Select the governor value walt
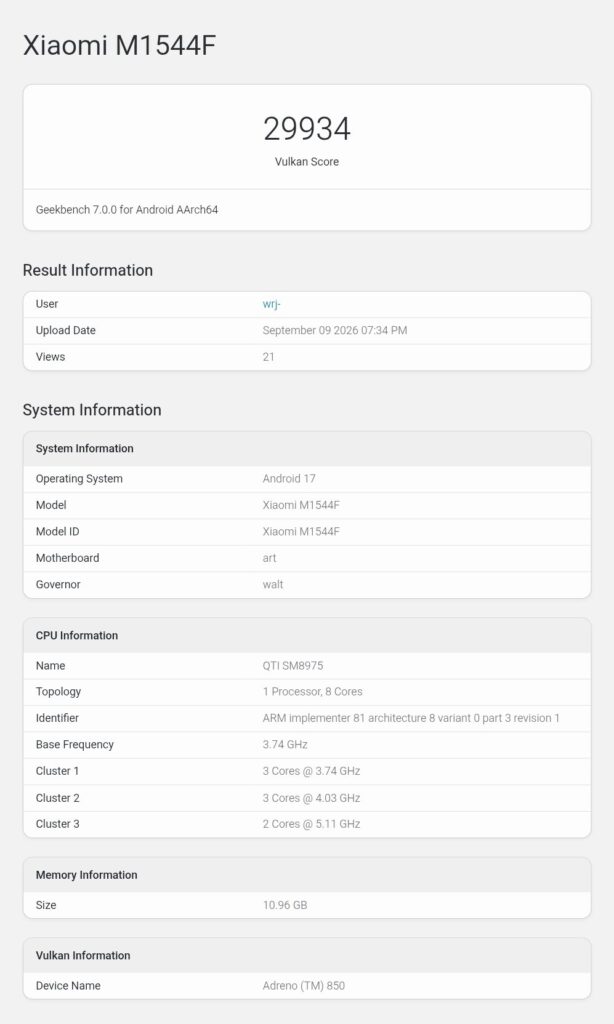 [x=273, y=584]
